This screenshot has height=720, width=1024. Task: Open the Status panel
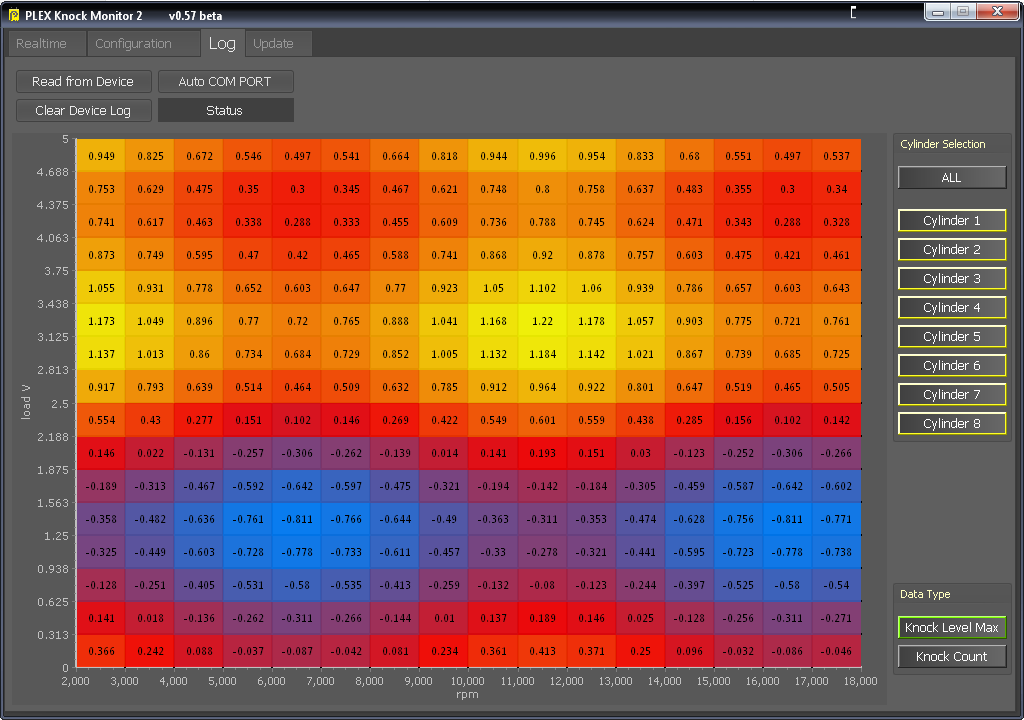[x=225, y=110]
